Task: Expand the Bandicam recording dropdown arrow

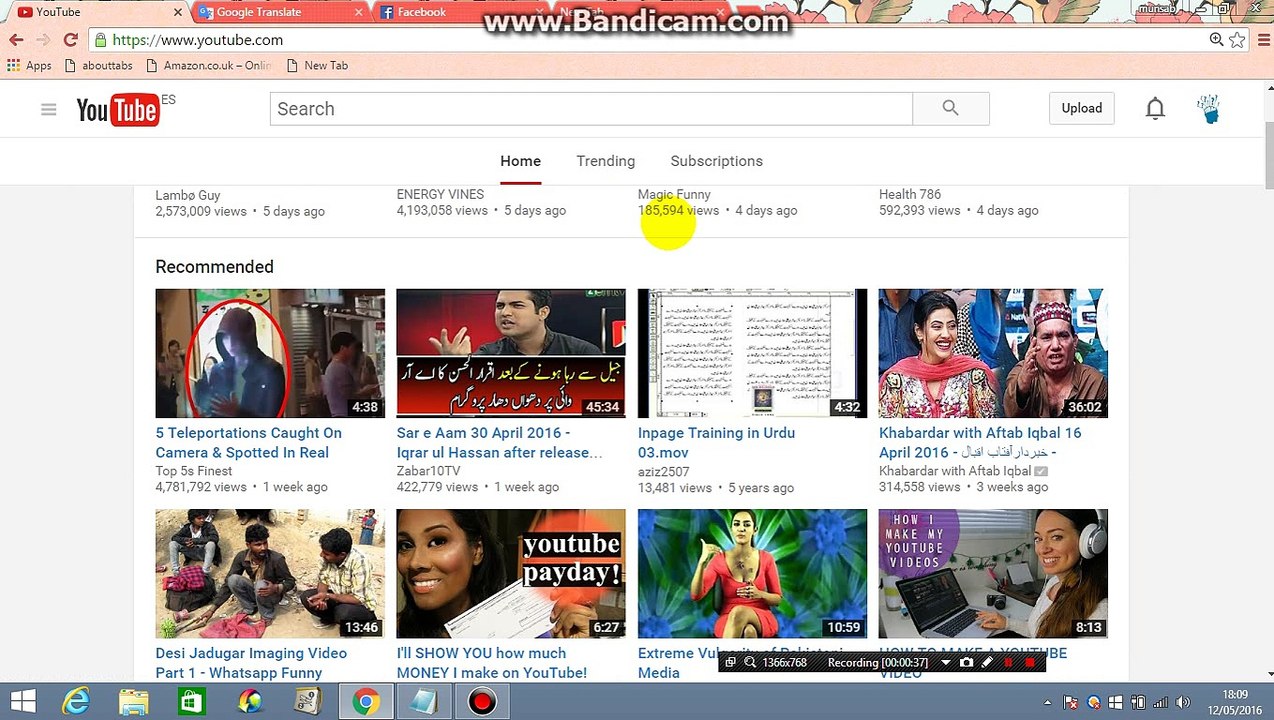Action: (945, 662)
